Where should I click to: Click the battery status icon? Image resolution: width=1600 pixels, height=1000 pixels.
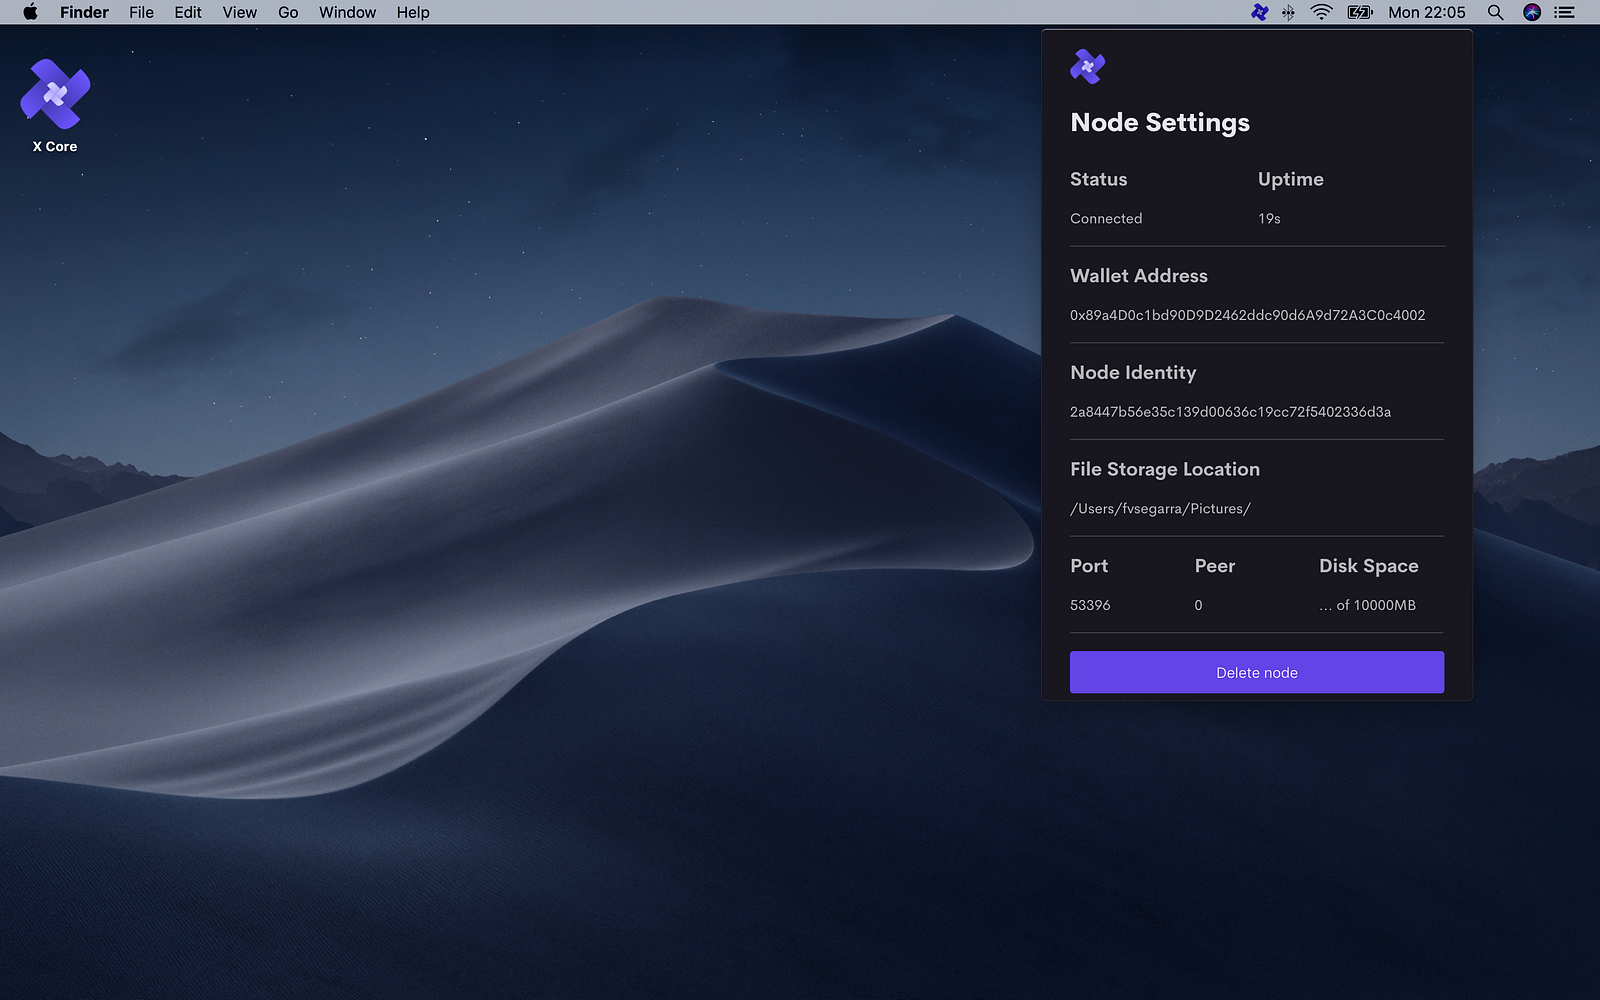1360,12
